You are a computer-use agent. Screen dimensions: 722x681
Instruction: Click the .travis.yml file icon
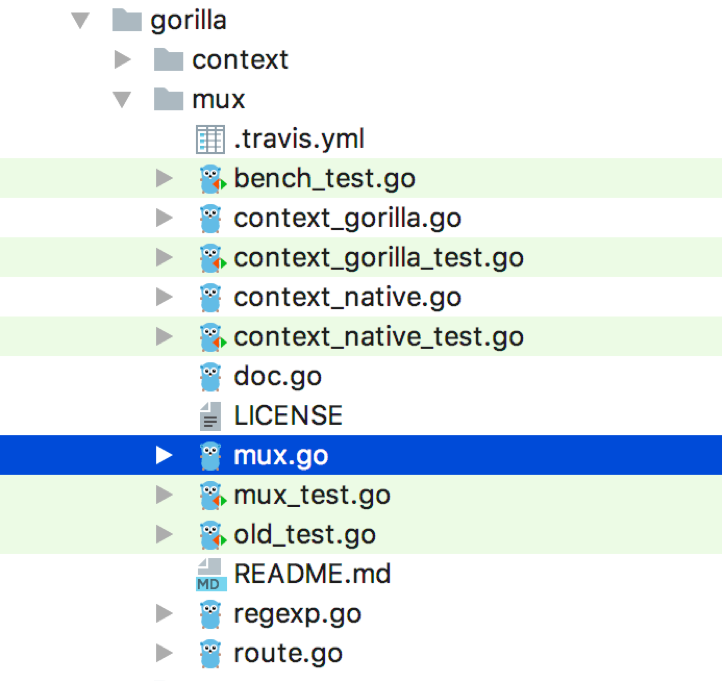pyautogui.click(x=210, y=139)
